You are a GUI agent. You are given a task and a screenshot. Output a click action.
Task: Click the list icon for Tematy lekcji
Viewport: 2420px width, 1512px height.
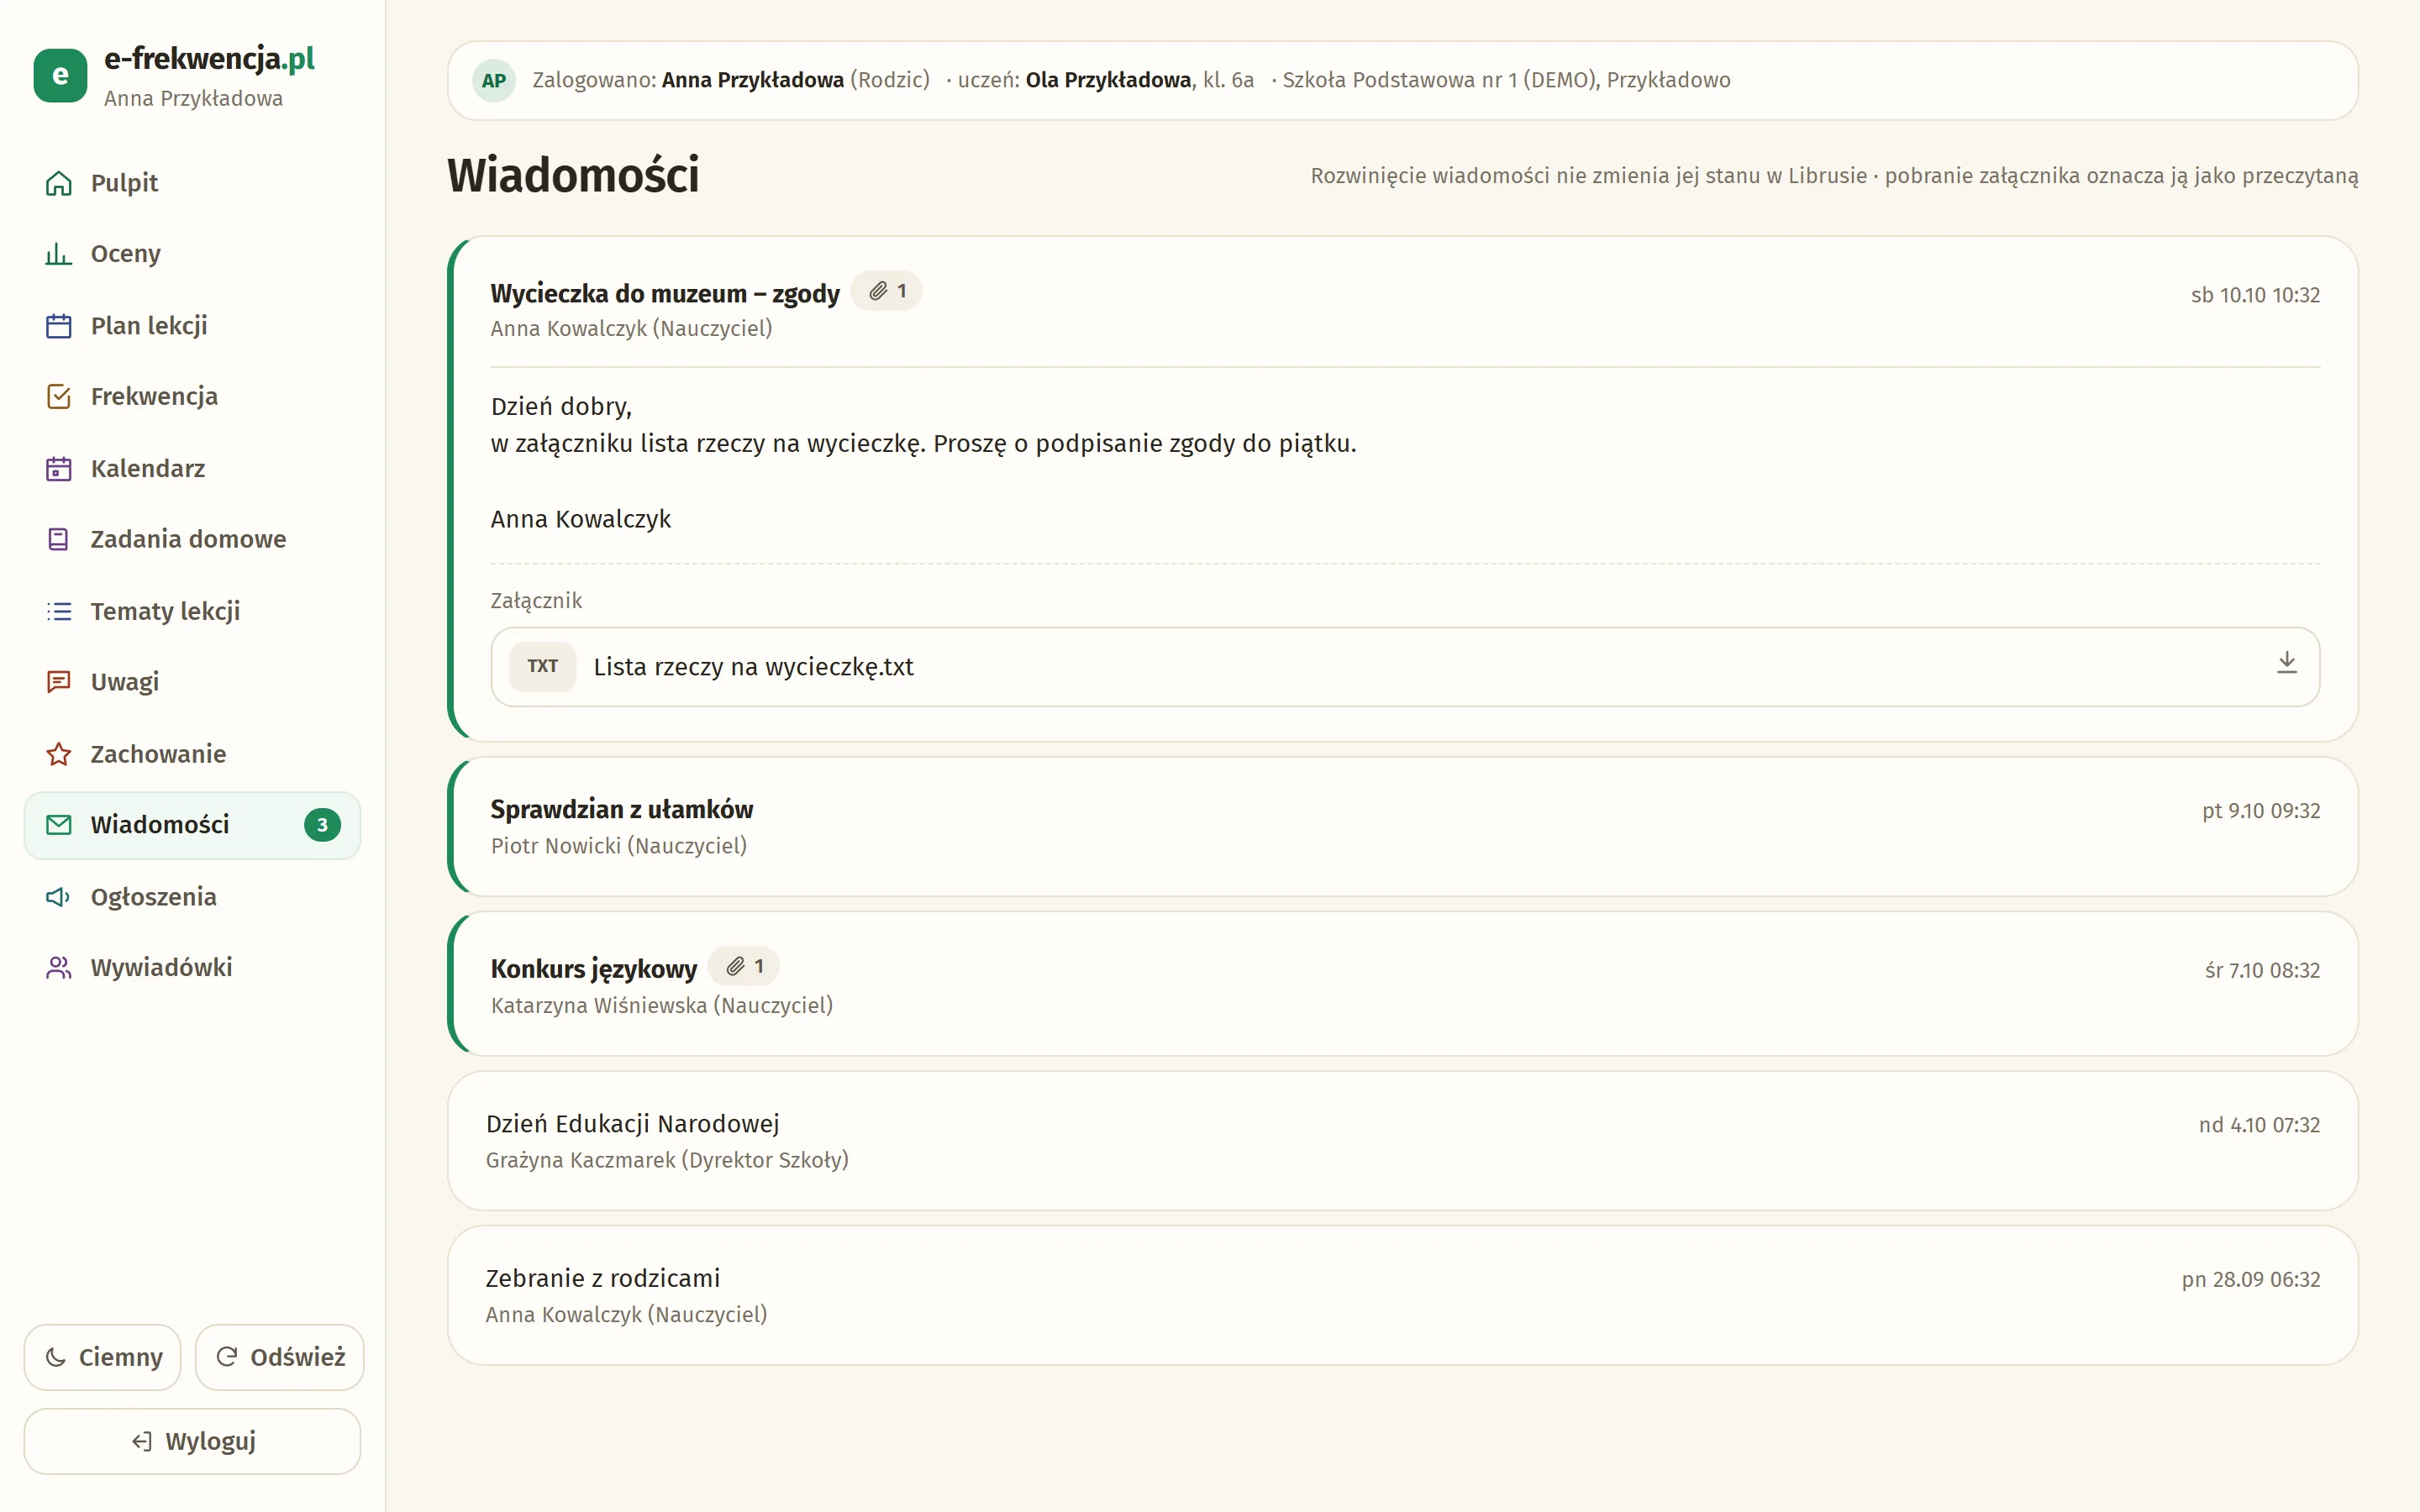point(59,611)
